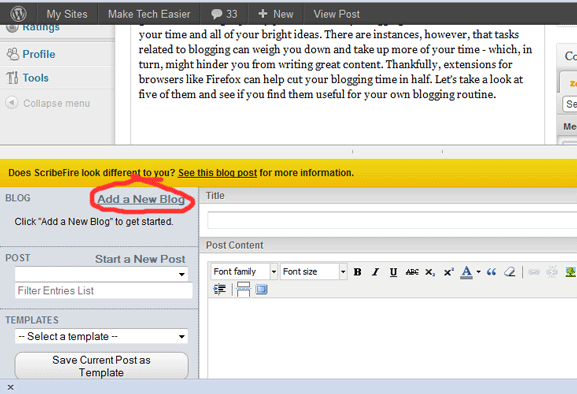Click inside the Post Content editing area
Viewport: 577px width, 394px height.
coord(392,338)
